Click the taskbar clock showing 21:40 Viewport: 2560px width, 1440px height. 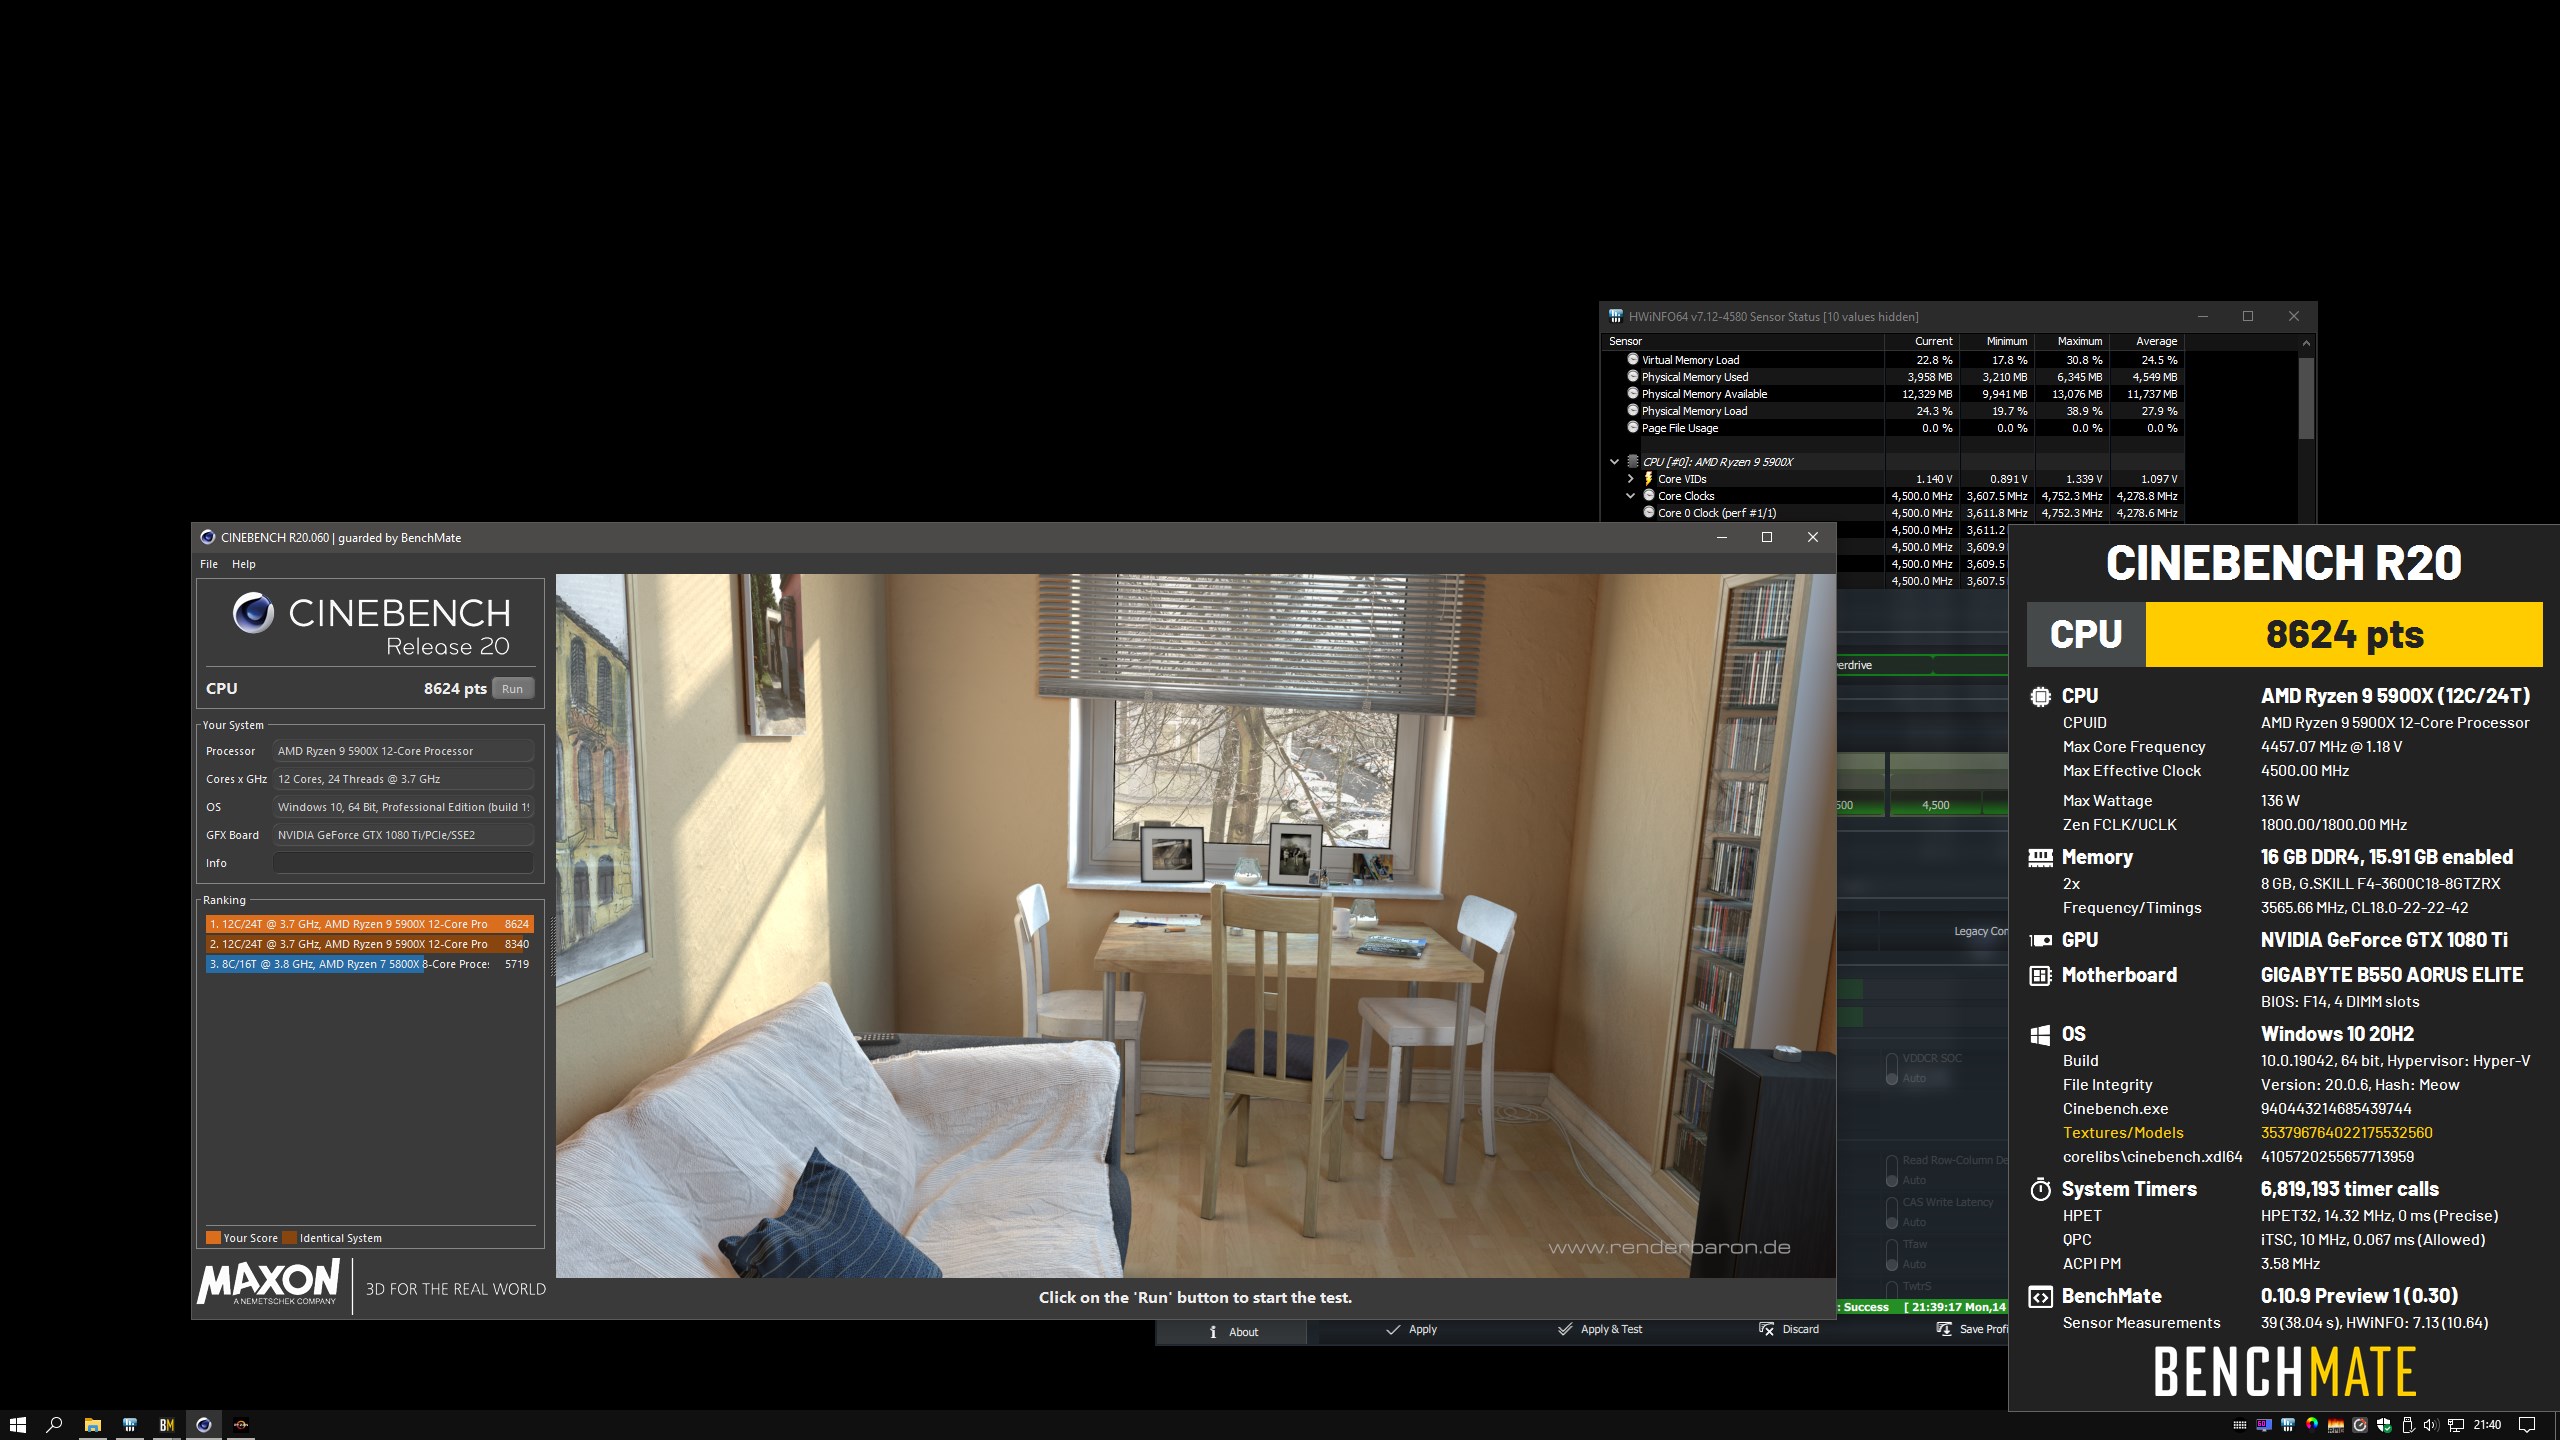pyautogui.click(x=2487, y=1425)
